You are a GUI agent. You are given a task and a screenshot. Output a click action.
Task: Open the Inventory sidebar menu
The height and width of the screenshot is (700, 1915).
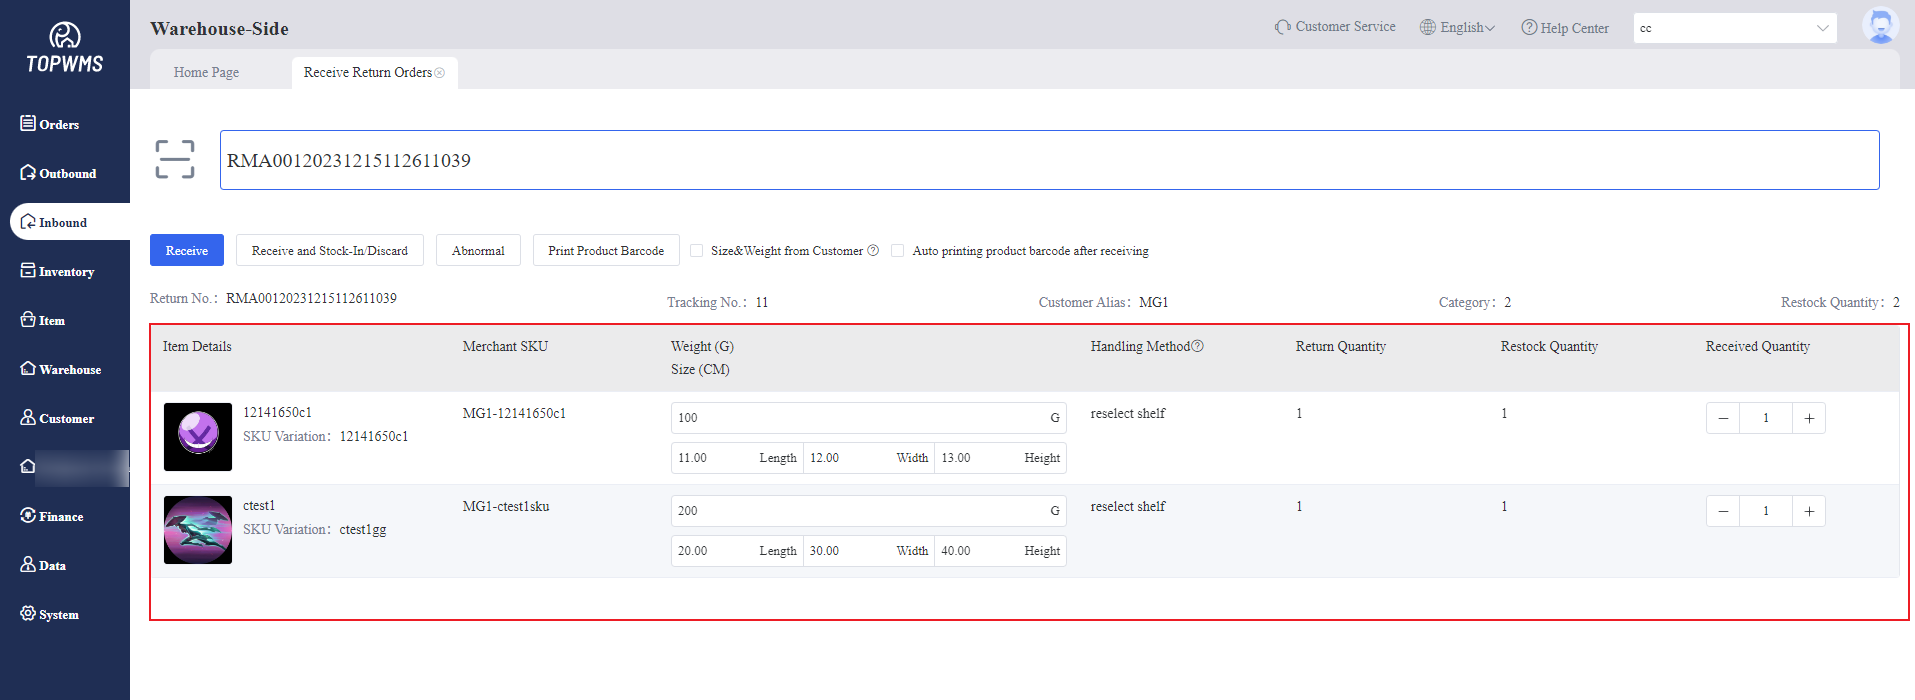pos(65,272)
